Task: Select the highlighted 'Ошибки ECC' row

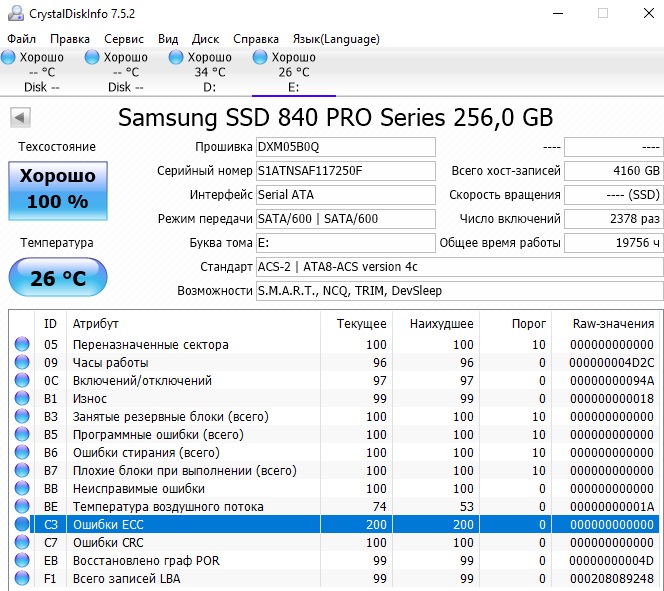Action: click(x=334, y=524)
